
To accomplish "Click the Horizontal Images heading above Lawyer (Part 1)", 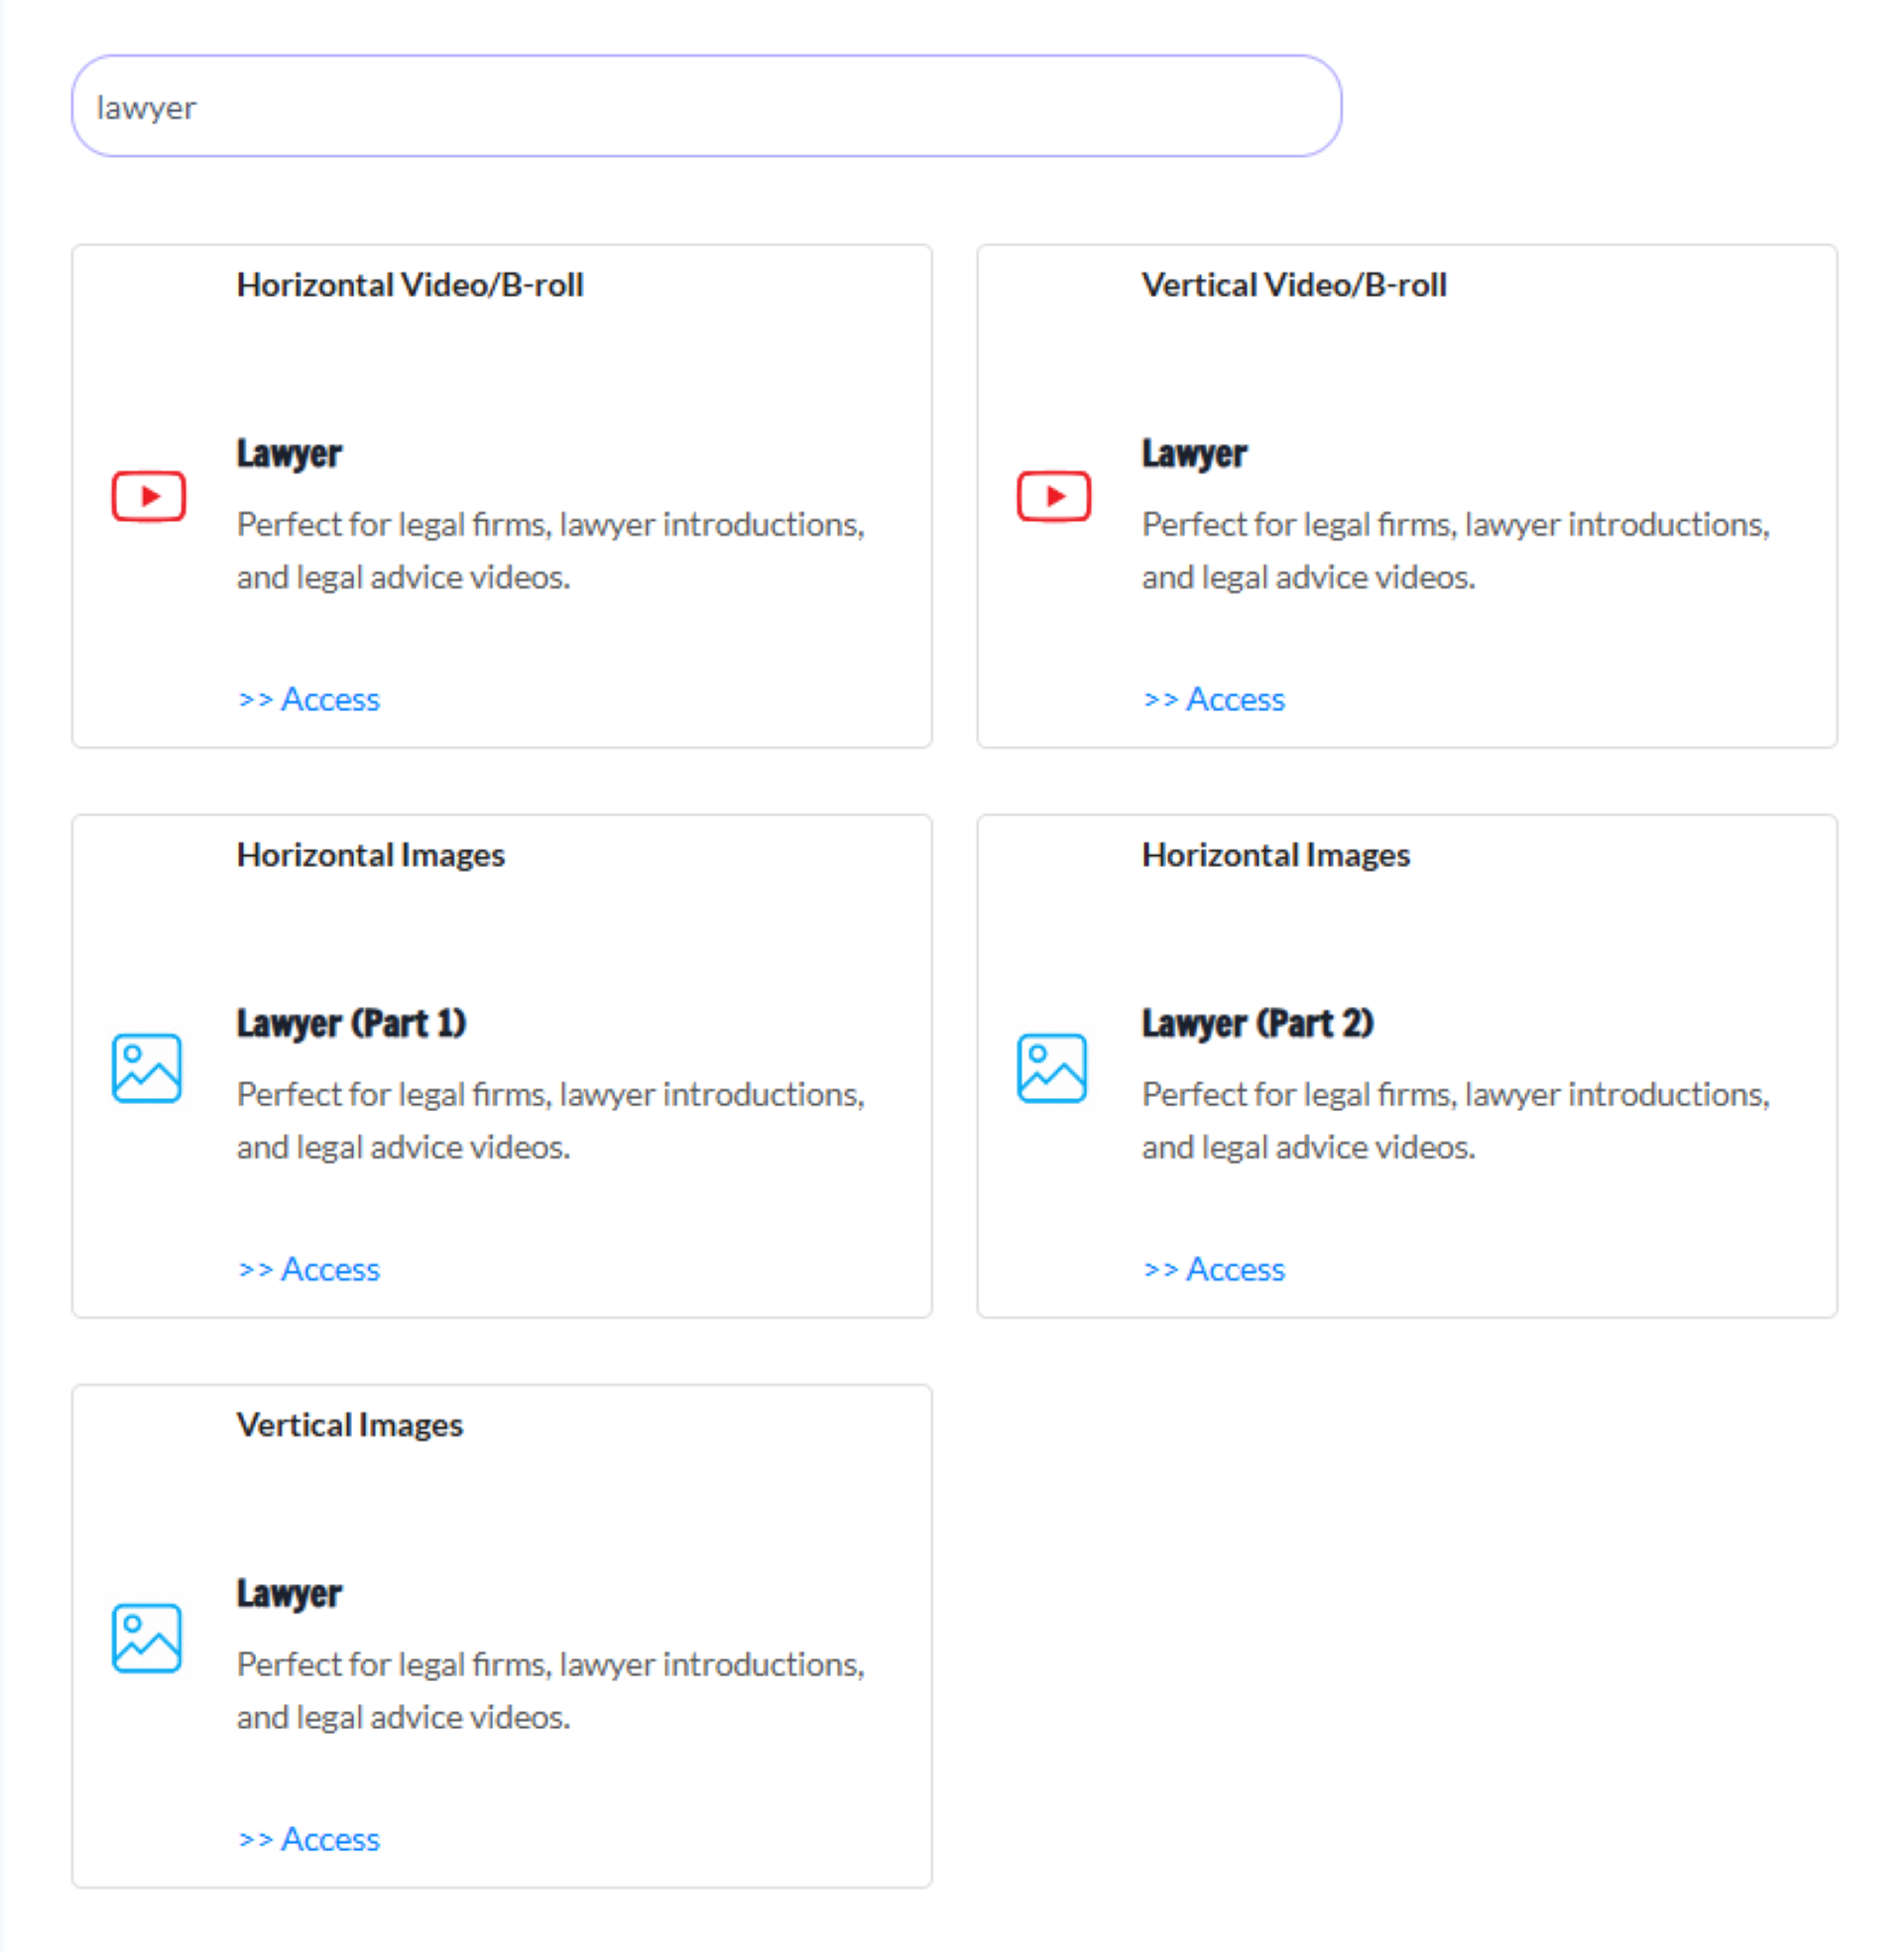I will [371, 855].
